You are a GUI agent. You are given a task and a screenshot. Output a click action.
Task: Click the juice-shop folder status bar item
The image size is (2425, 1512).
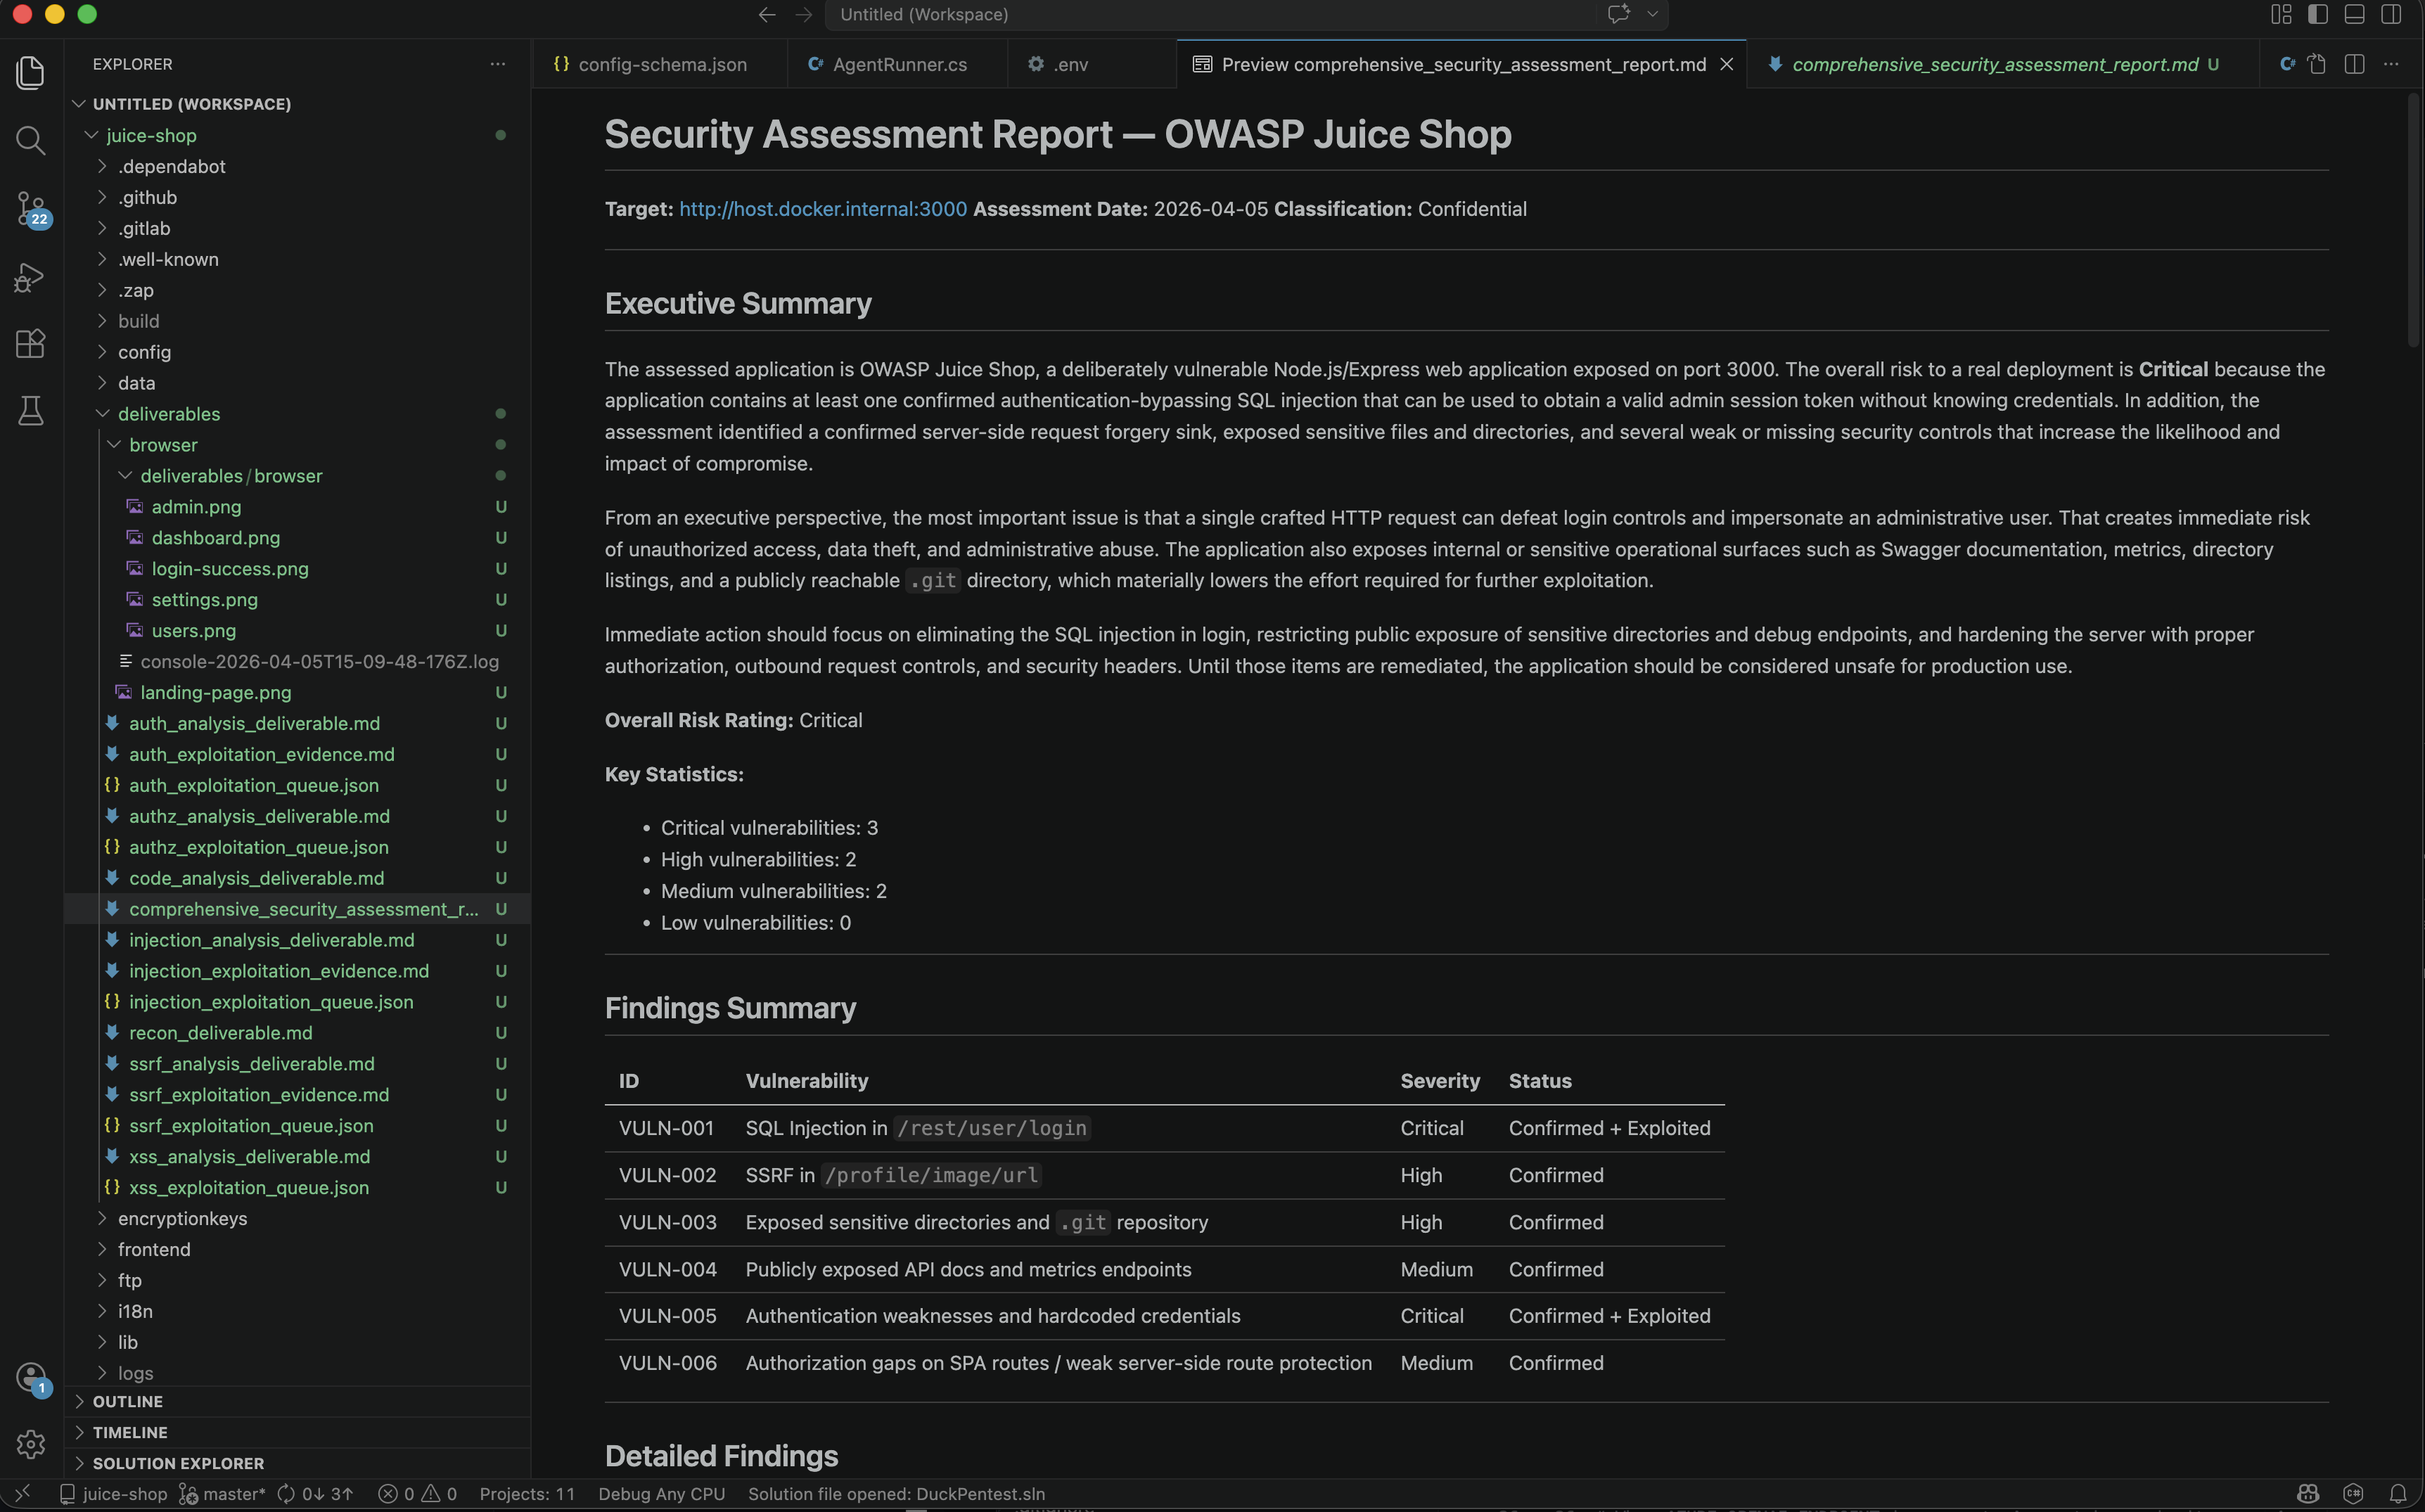click(x=113, y=1494)
